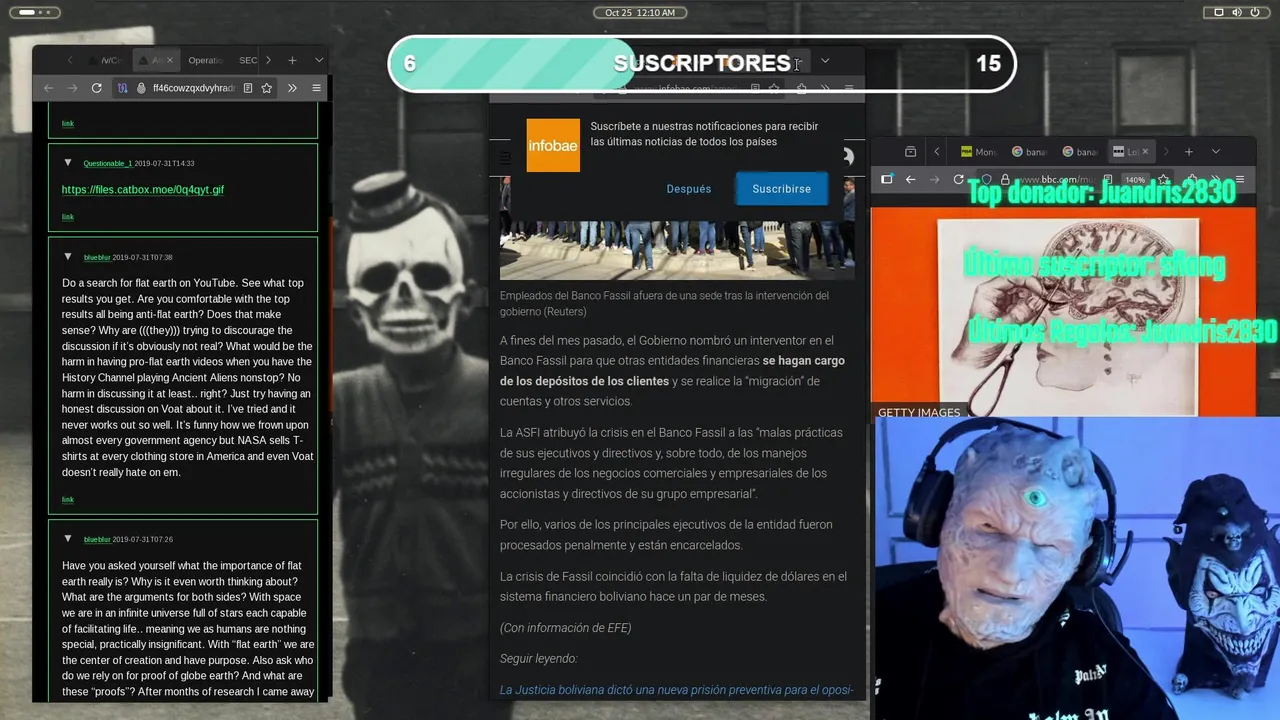1280x720 pixels.
Task: Open the files.catbox.moe gif link
Action: (143, 189)
